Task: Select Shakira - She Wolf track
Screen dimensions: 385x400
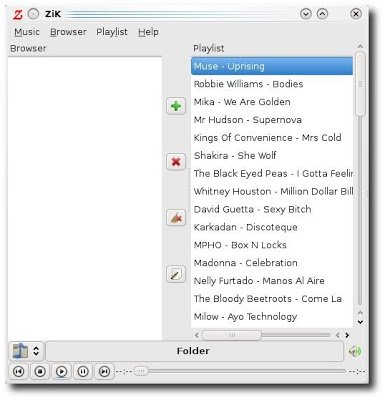Action: [x=272, y=155]
